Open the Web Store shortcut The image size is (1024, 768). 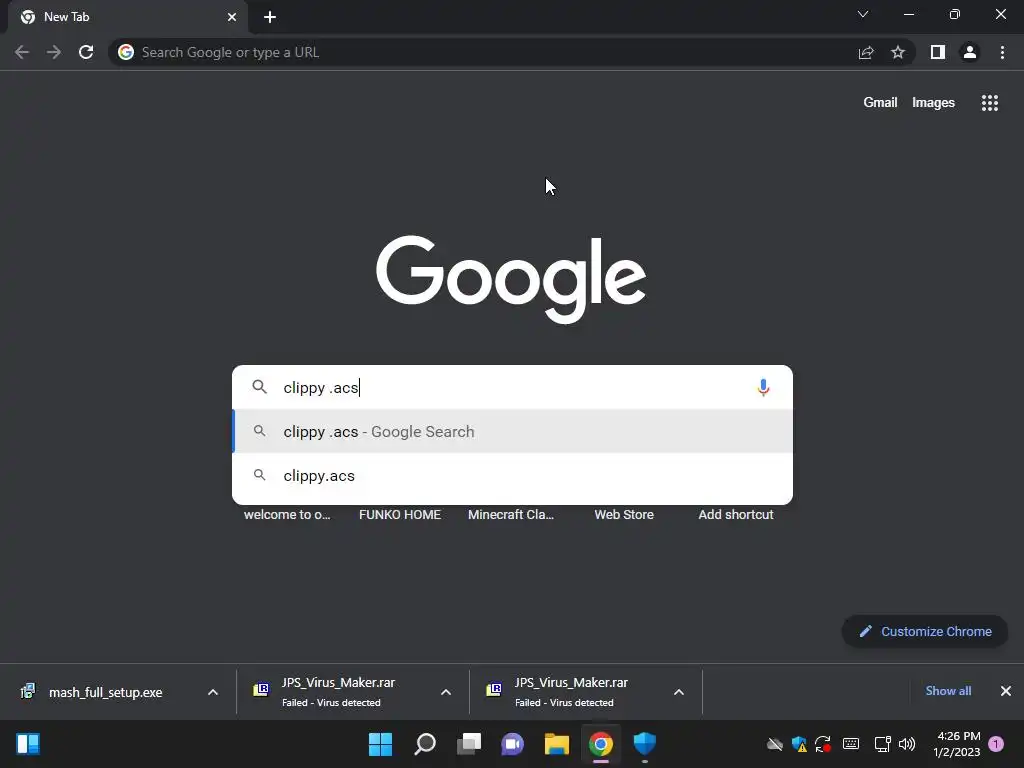pos(624,515)
